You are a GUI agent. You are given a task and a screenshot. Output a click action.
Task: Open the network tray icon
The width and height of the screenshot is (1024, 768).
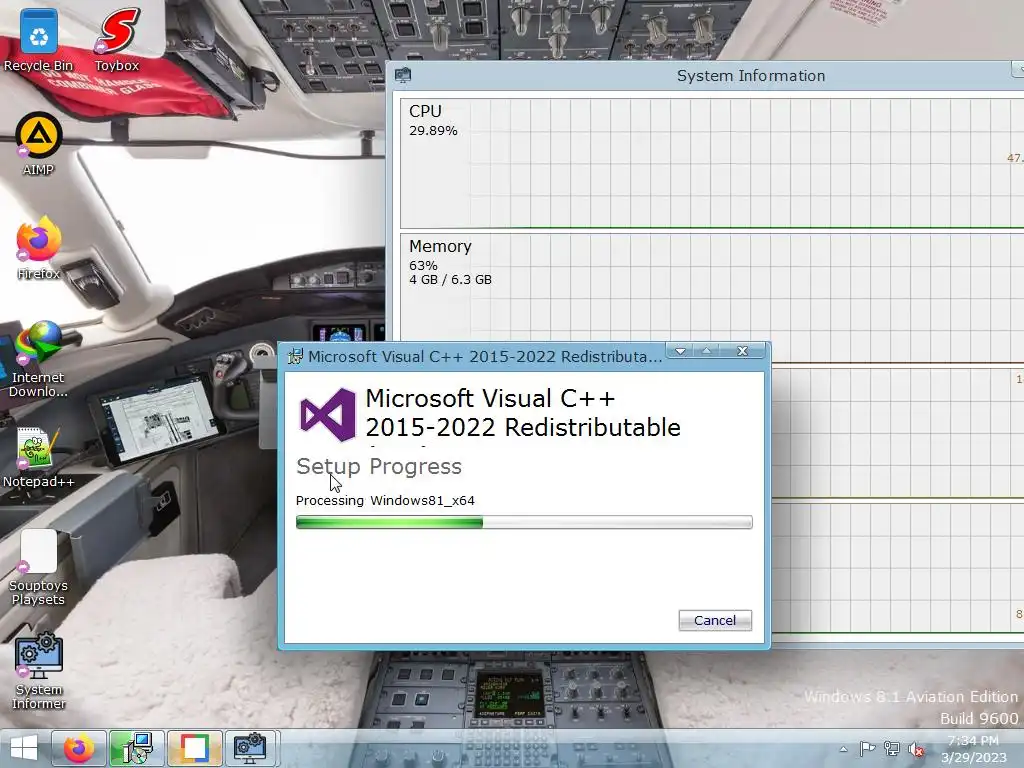click(x=891, y=748)
